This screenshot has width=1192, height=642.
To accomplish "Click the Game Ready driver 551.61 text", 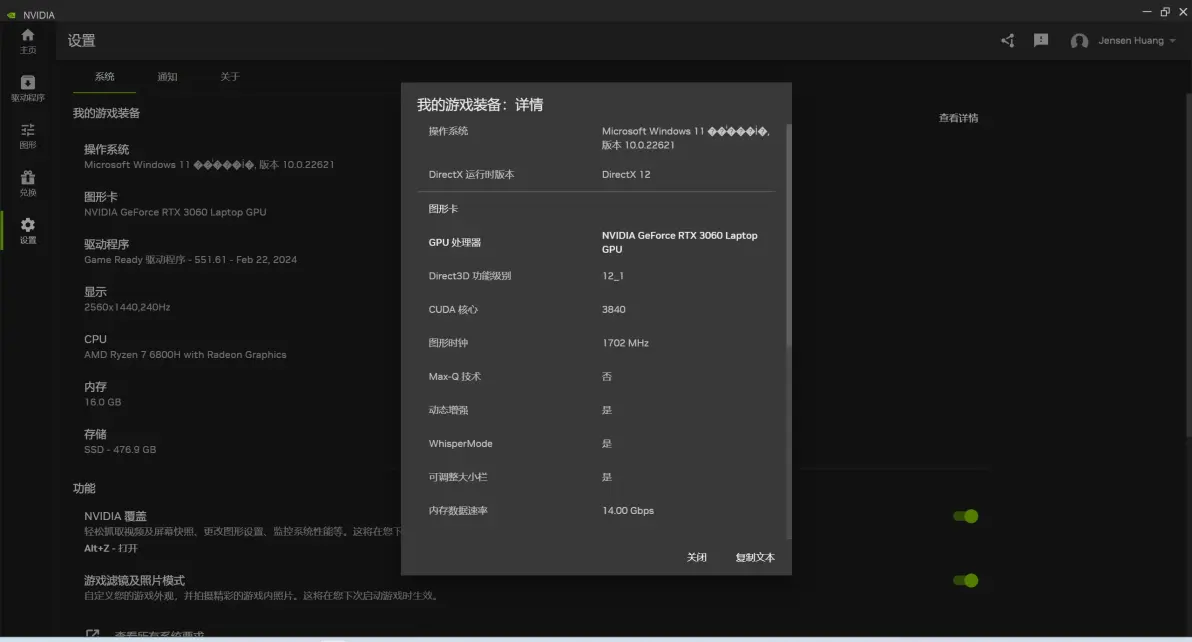I will [x=190, y=260].
